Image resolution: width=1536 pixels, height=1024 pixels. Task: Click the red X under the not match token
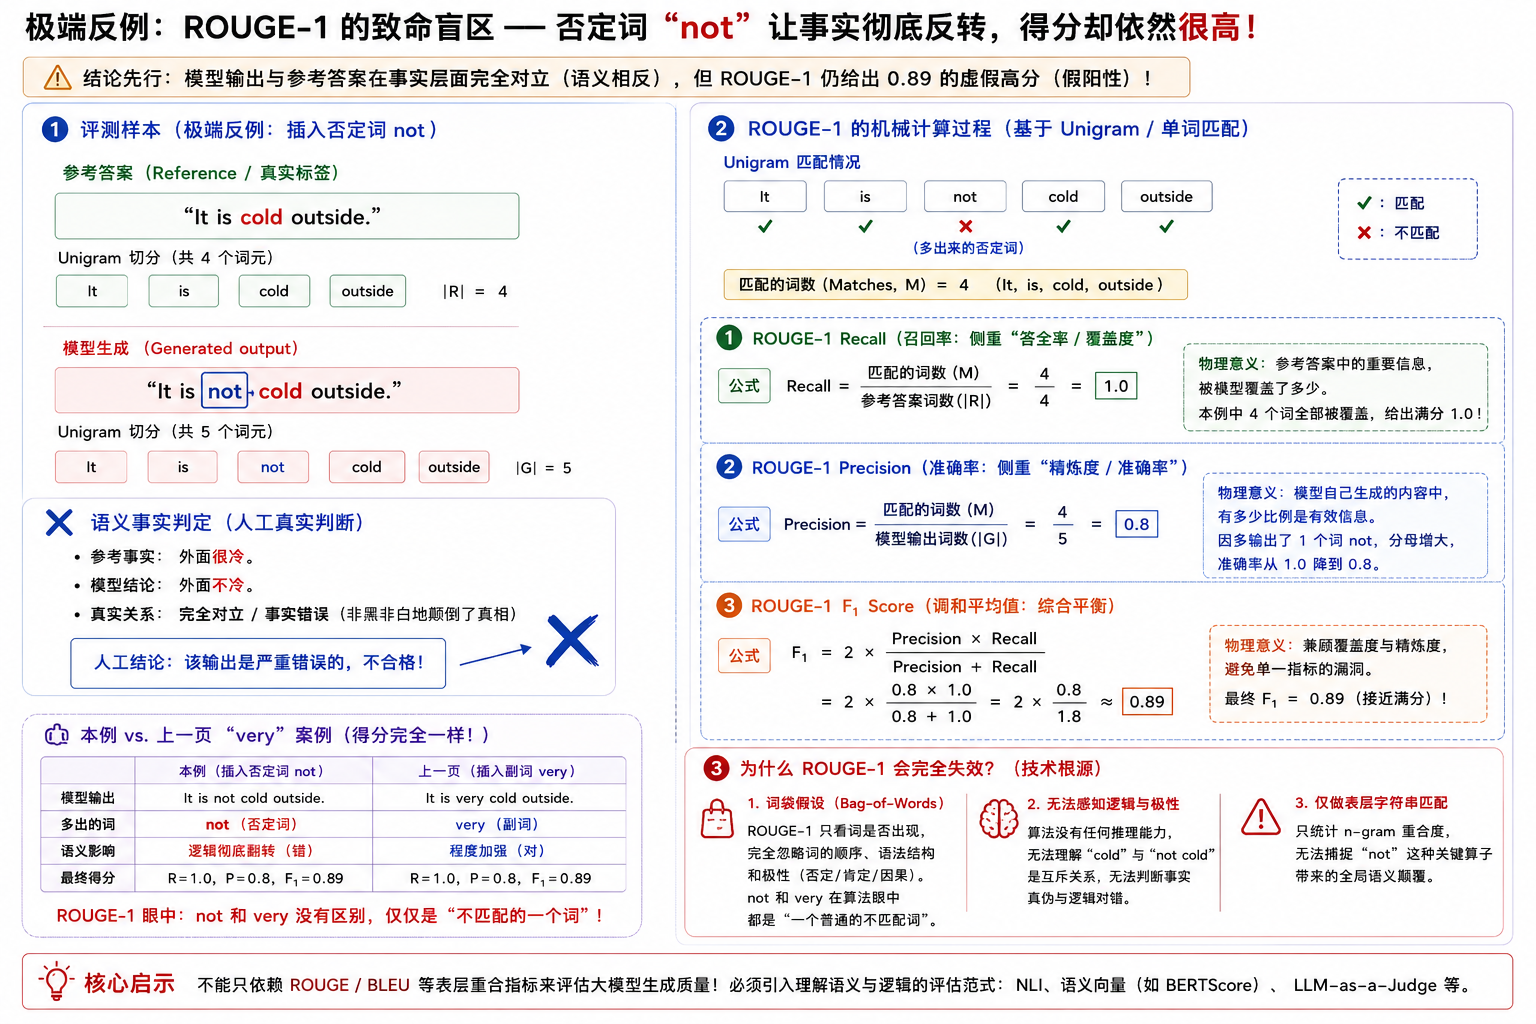coord(965,226)
